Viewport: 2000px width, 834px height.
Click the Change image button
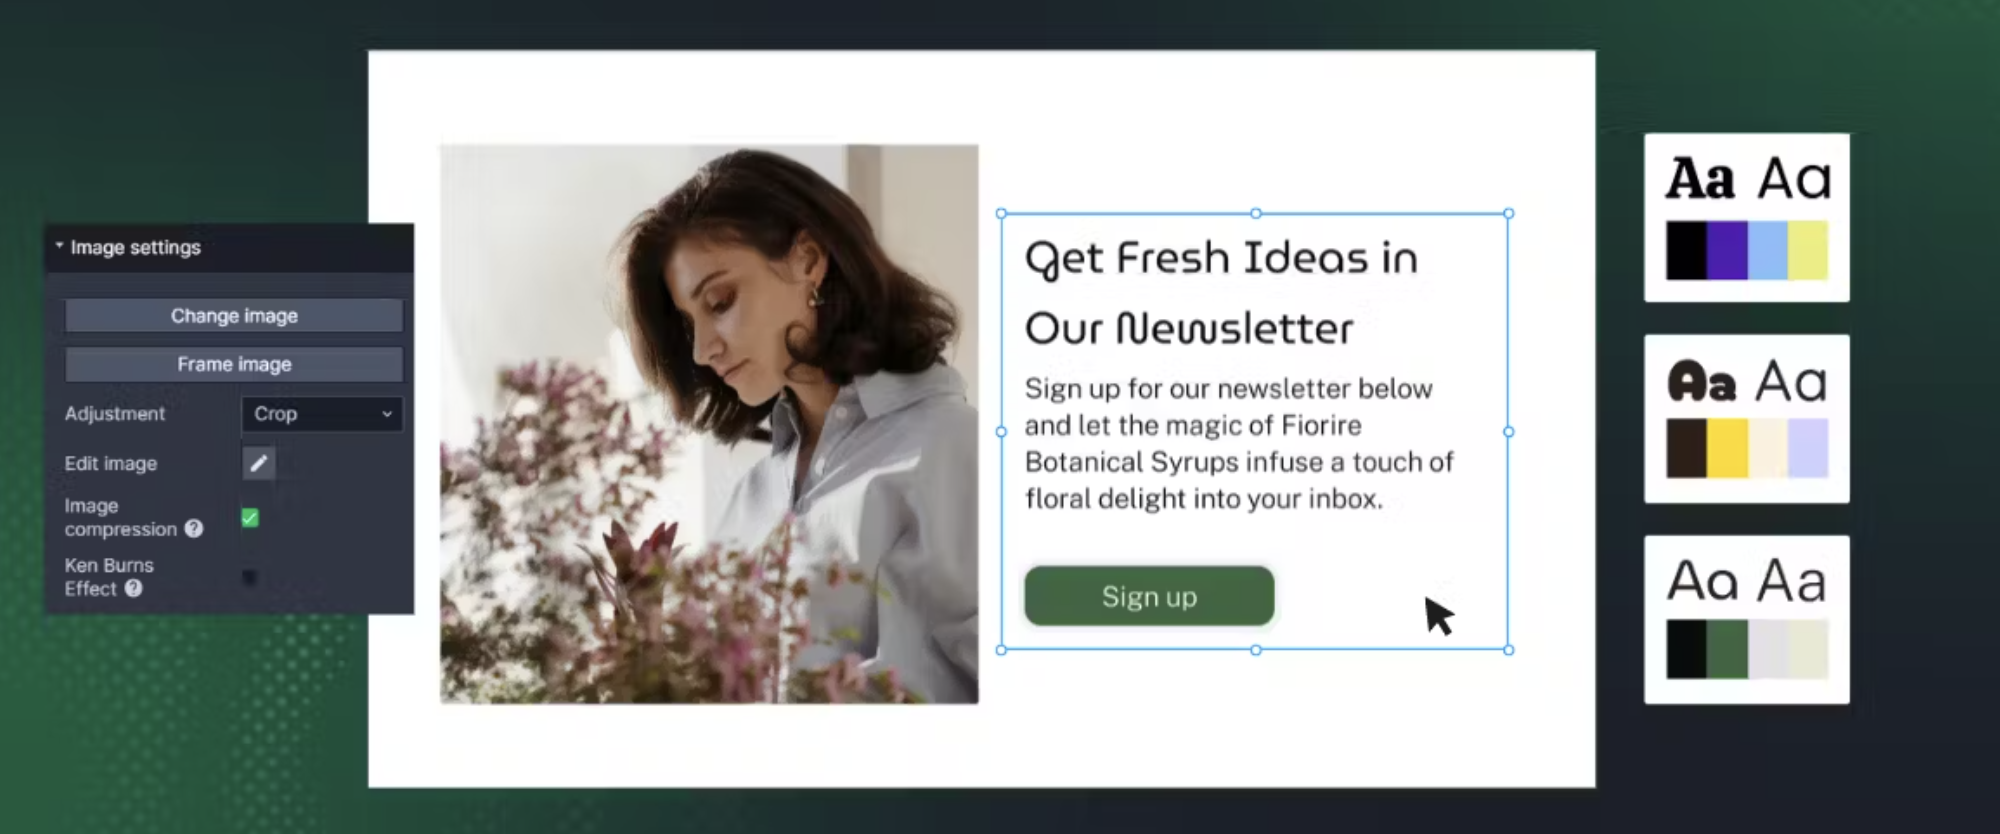(234, 316)
